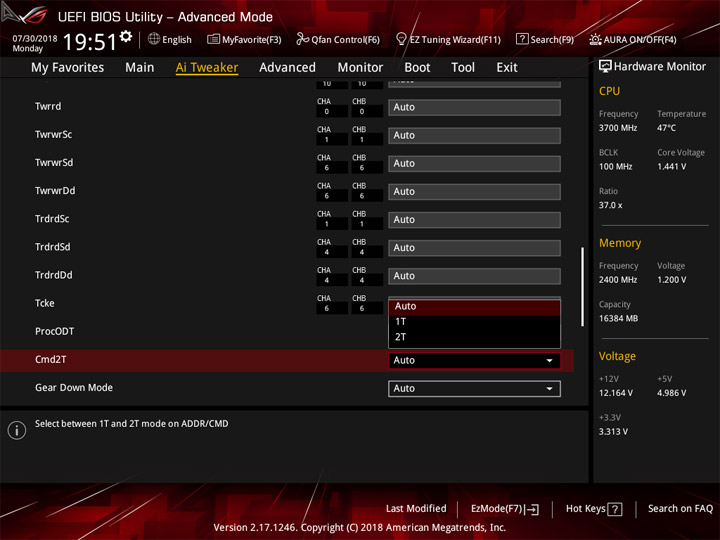This screenshot has height=540, width=720.
Task: Click the TwrwrSd Auto input field
Action: click(474, 163)
